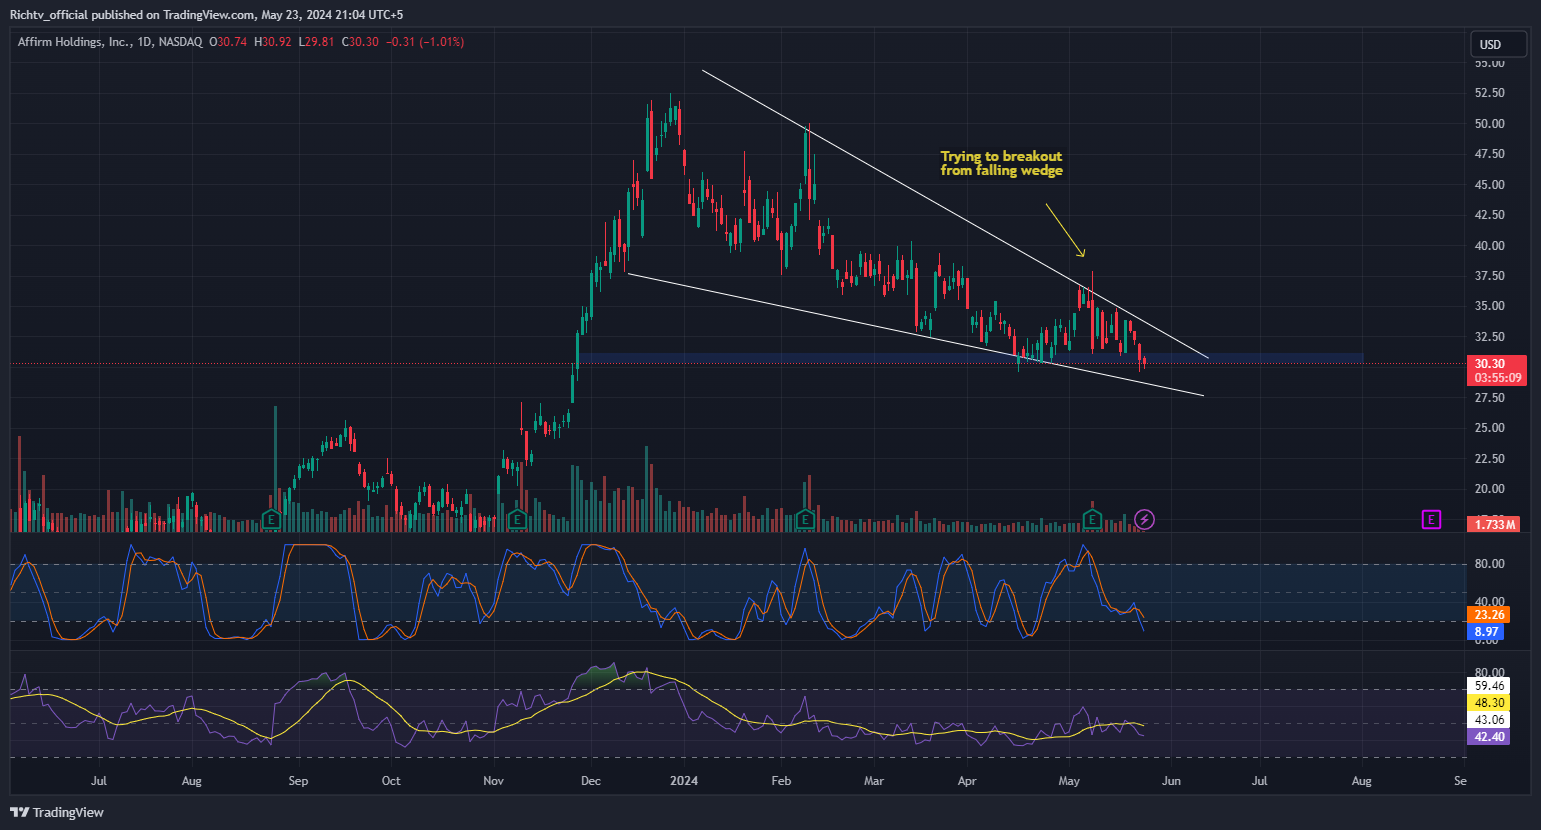The height and width of the screenshot is (830, 1541).
Task: Open the USD currency selector
Action: tap(1498, 44)
